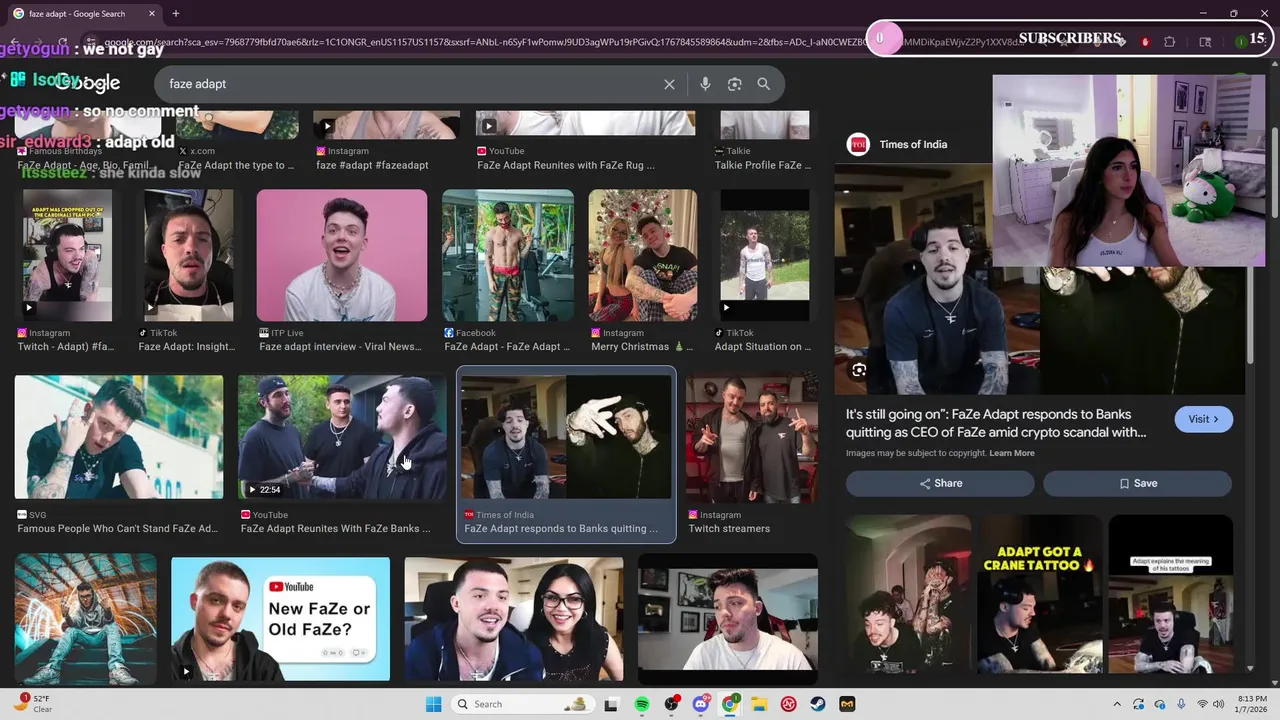Click the 'faze #adapt #fazeadapt' Instagram caption
Image resolution: width=1280 pixels, height=720 pixels.
(x=372, y=165)
